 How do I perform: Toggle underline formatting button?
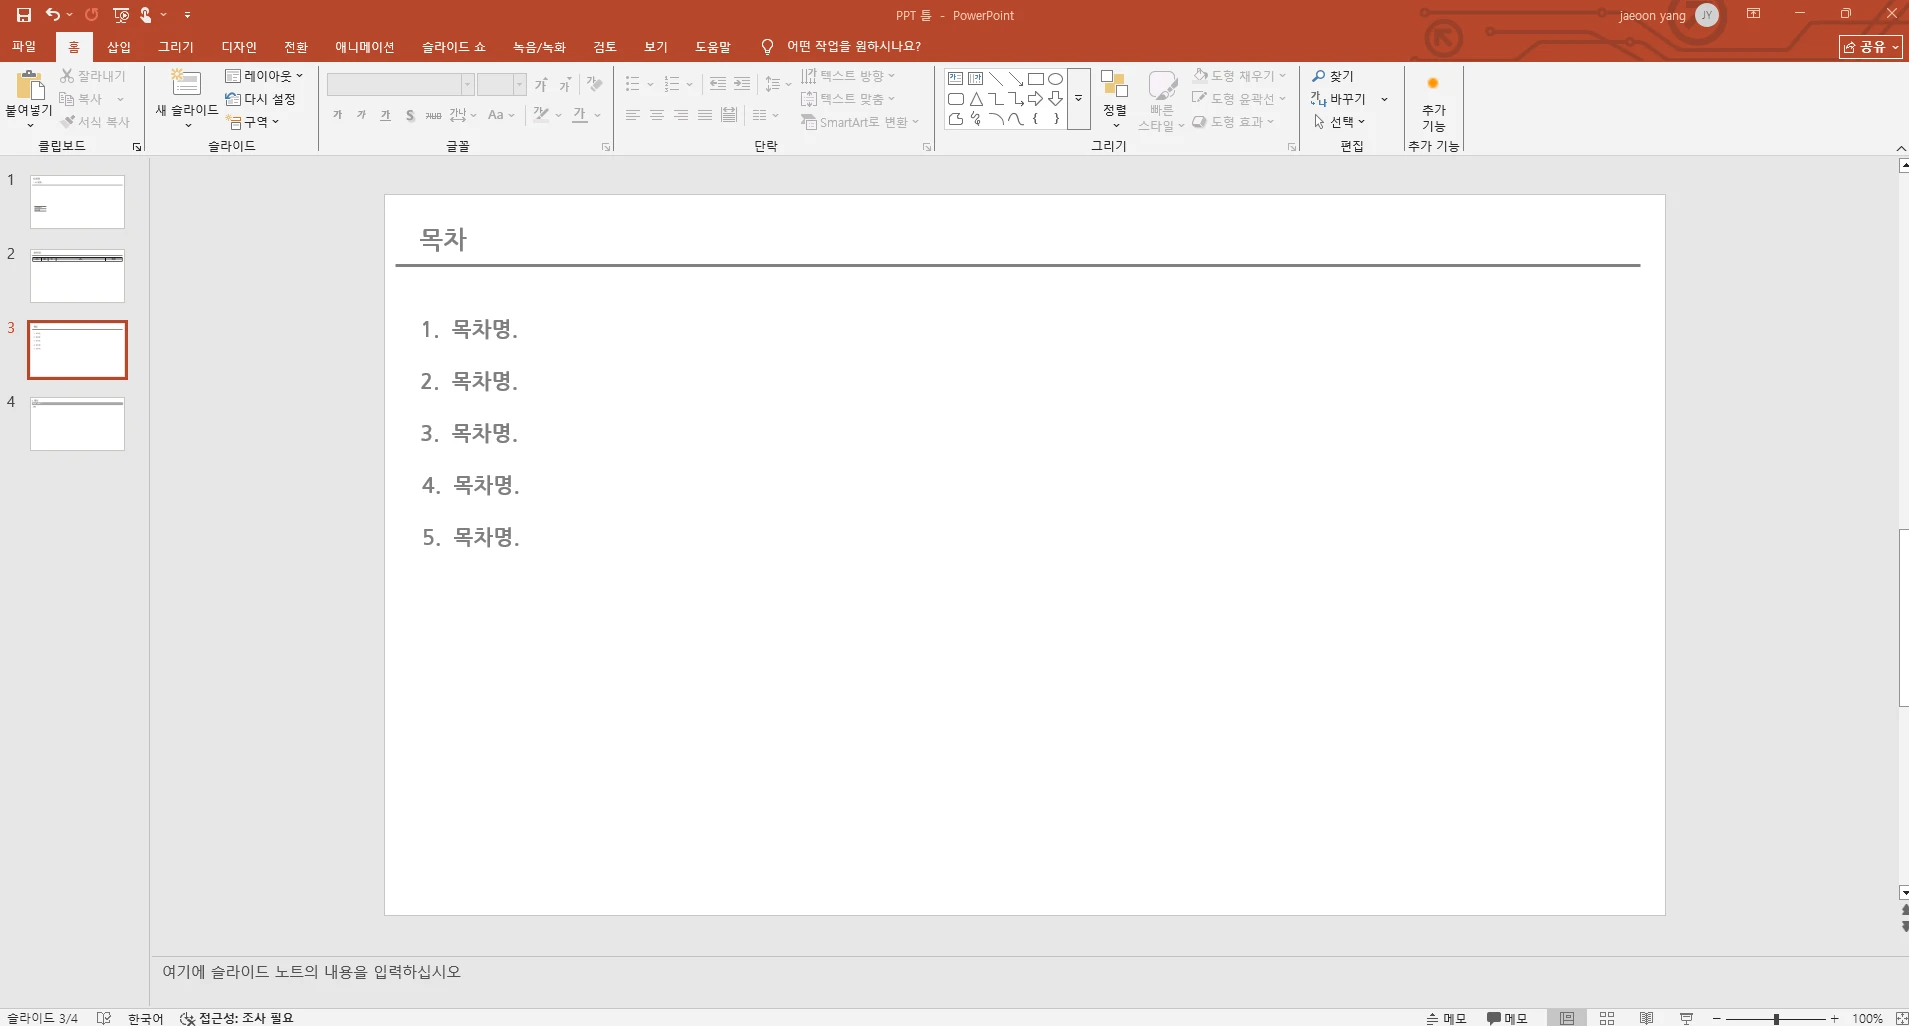point(386,115)
